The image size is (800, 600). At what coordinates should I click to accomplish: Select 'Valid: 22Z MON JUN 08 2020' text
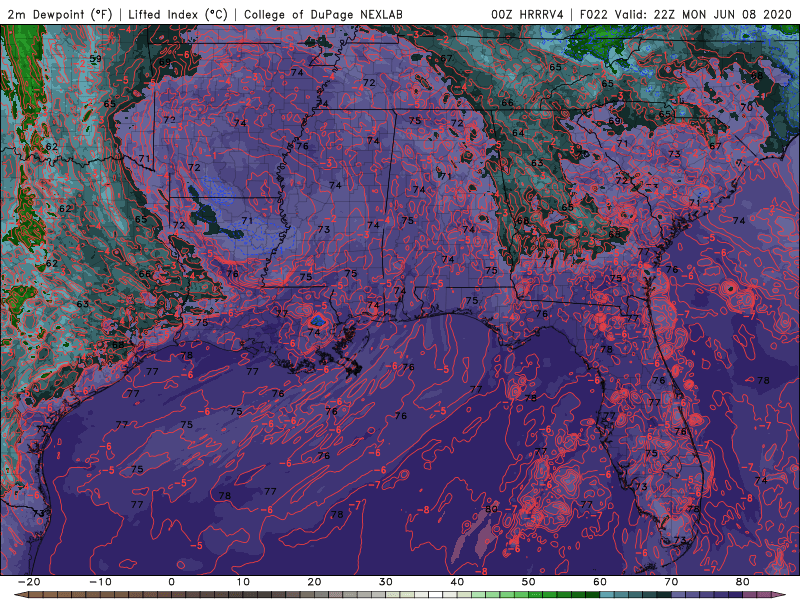pyautogui.click(x=704, y=14)
